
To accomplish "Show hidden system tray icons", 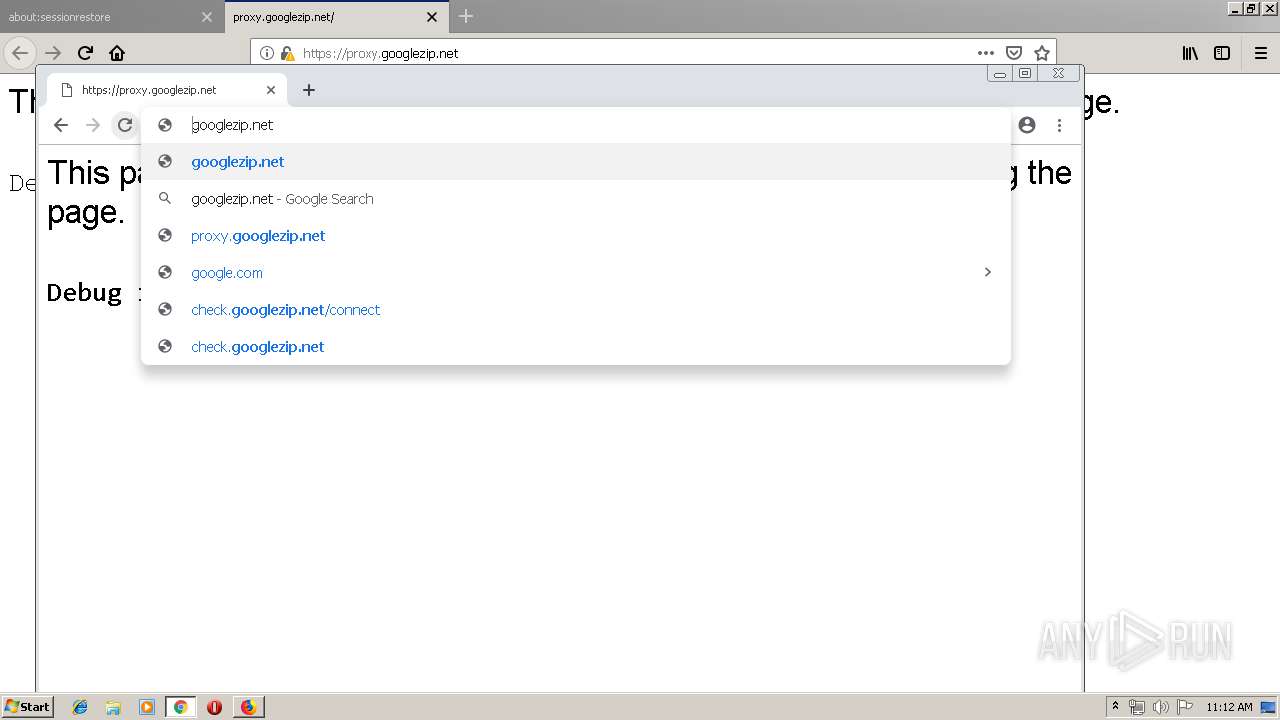I will click(x=1115, y=707).
